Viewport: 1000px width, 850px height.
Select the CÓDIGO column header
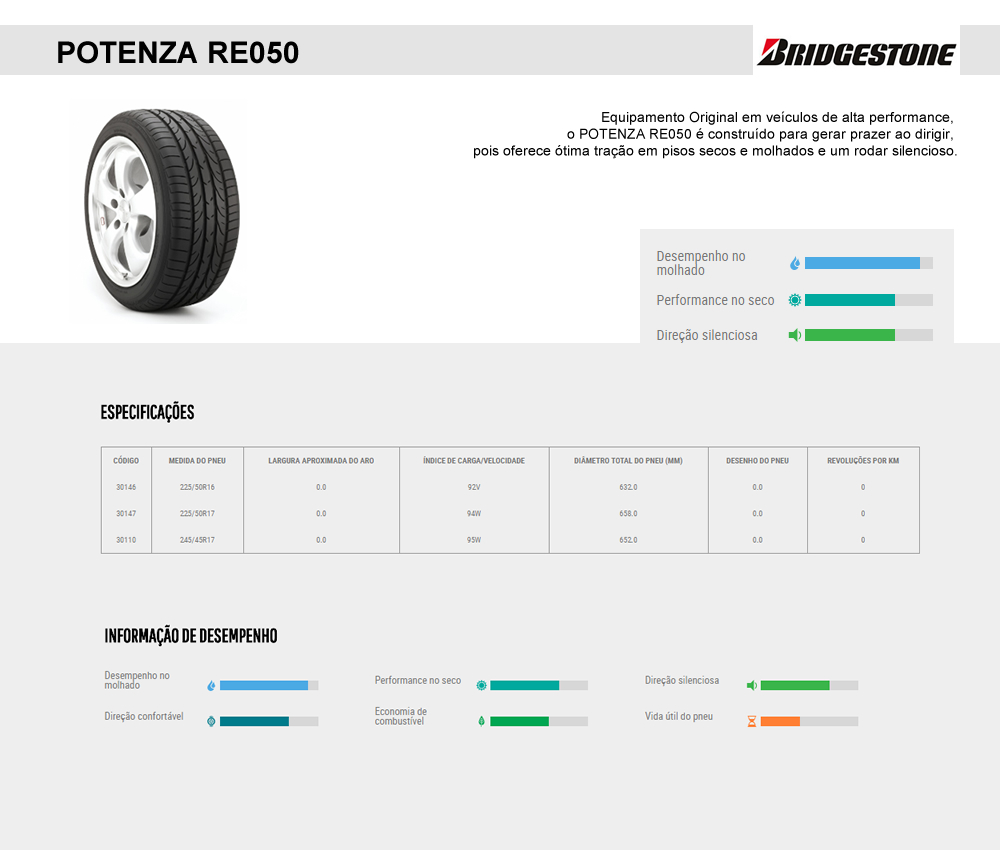[126, 460]
